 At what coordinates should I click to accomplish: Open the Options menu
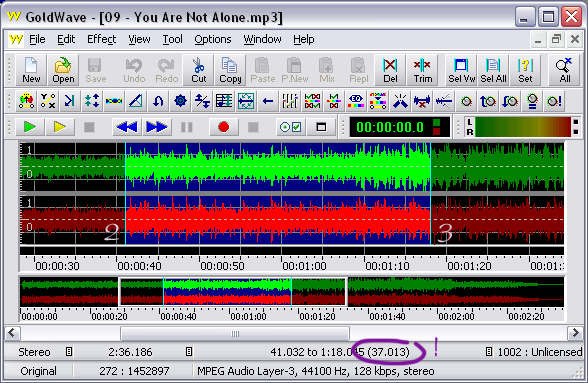point(213,39)
